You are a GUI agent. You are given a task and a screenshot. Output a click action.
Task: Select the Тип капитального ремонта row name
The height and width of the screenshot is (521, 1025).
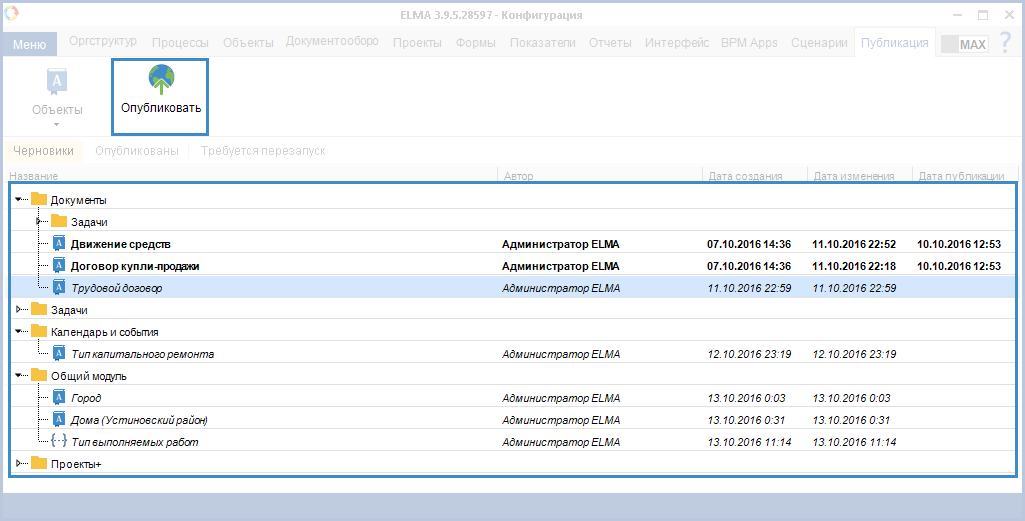tap(143, 354)
